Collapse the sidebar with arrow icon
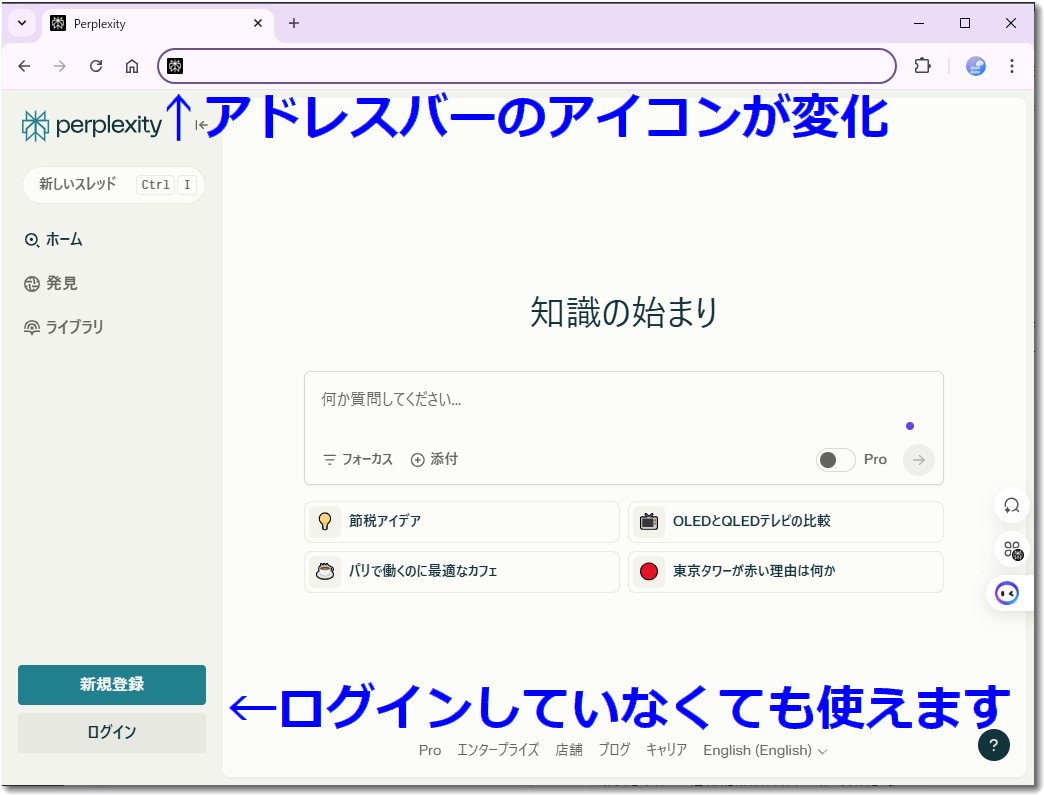Image resolution: width=1044 pixels, height=795 pixels. 201,125
